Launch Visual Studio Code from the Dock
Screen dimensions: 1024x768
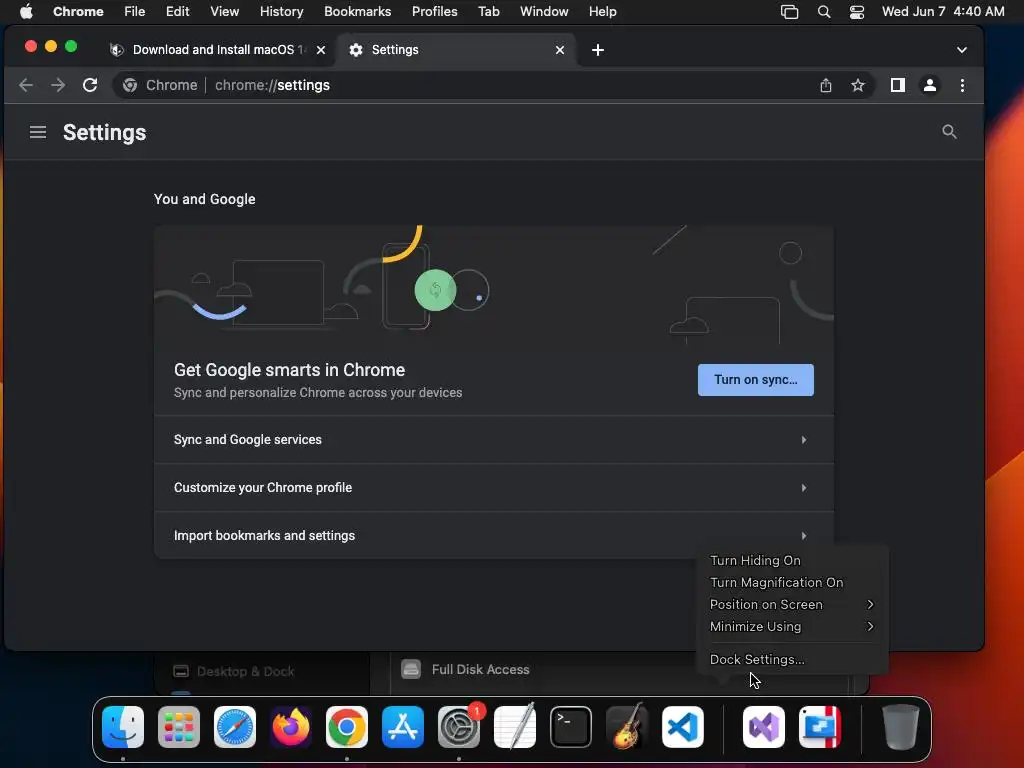[683, 727]
